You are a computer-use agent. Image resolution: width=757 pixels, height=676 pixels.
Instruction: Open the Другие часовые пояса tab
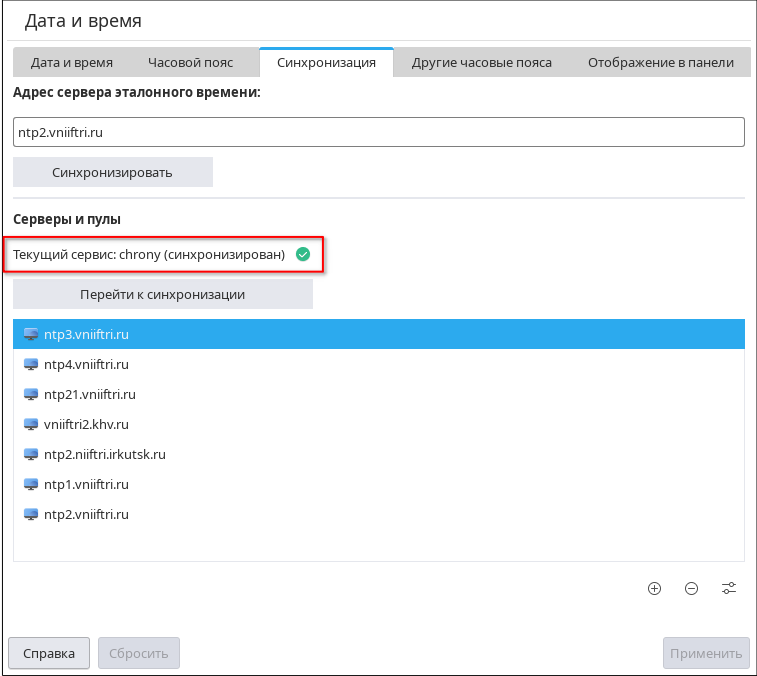[x=482, y=62]
